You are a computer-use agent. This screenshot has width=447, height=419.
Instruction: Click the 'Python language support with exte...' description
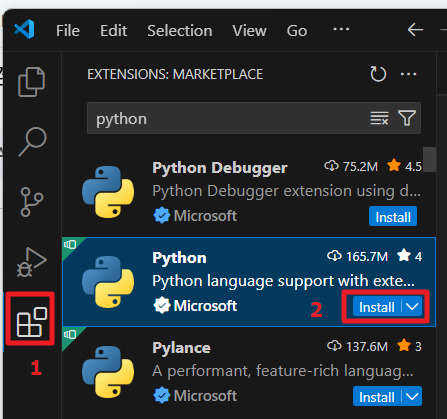[284, 281]
